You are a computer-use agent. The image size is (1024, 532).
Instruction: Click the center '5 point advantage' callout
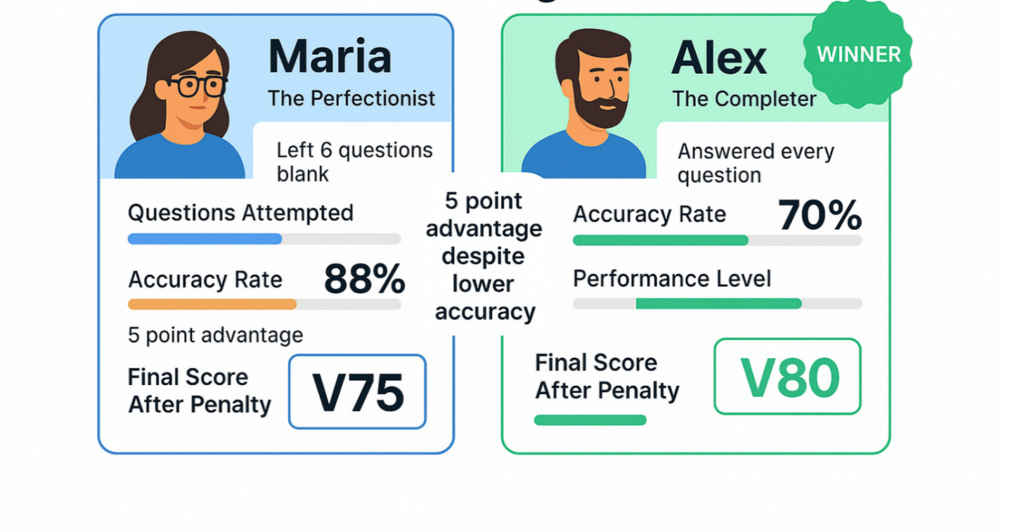coord(484,257)
